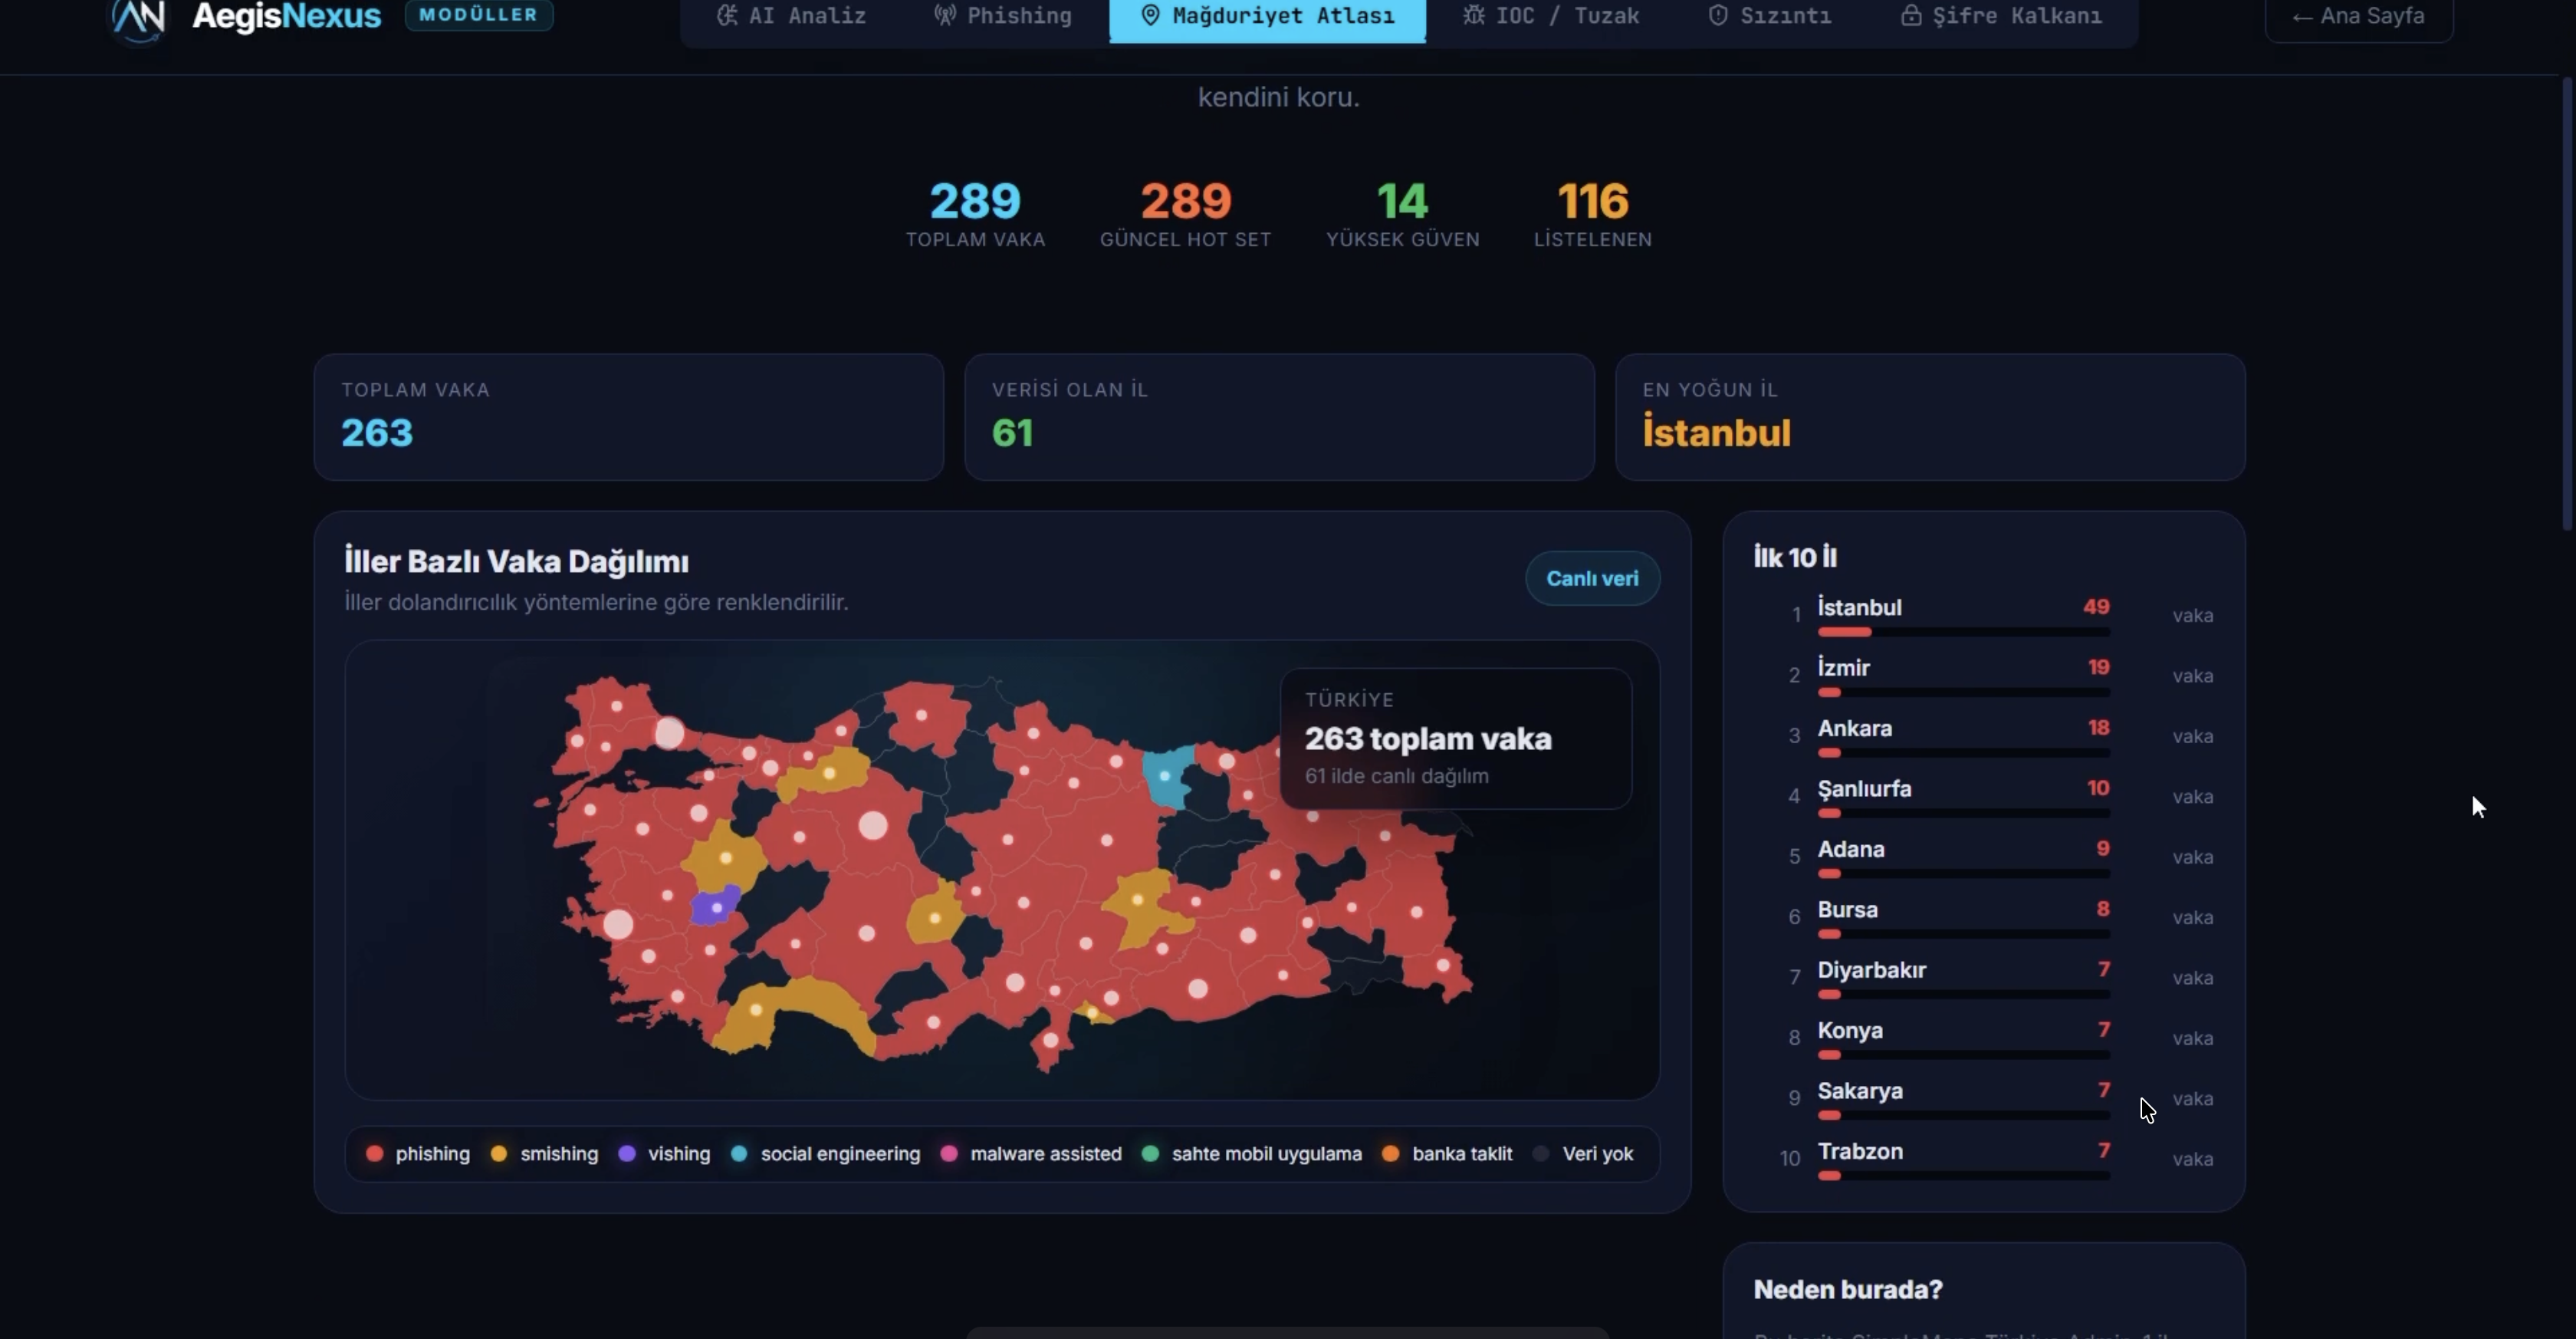Click the sahte mobil uygulama swatch

click(x=1150, y=1153)
